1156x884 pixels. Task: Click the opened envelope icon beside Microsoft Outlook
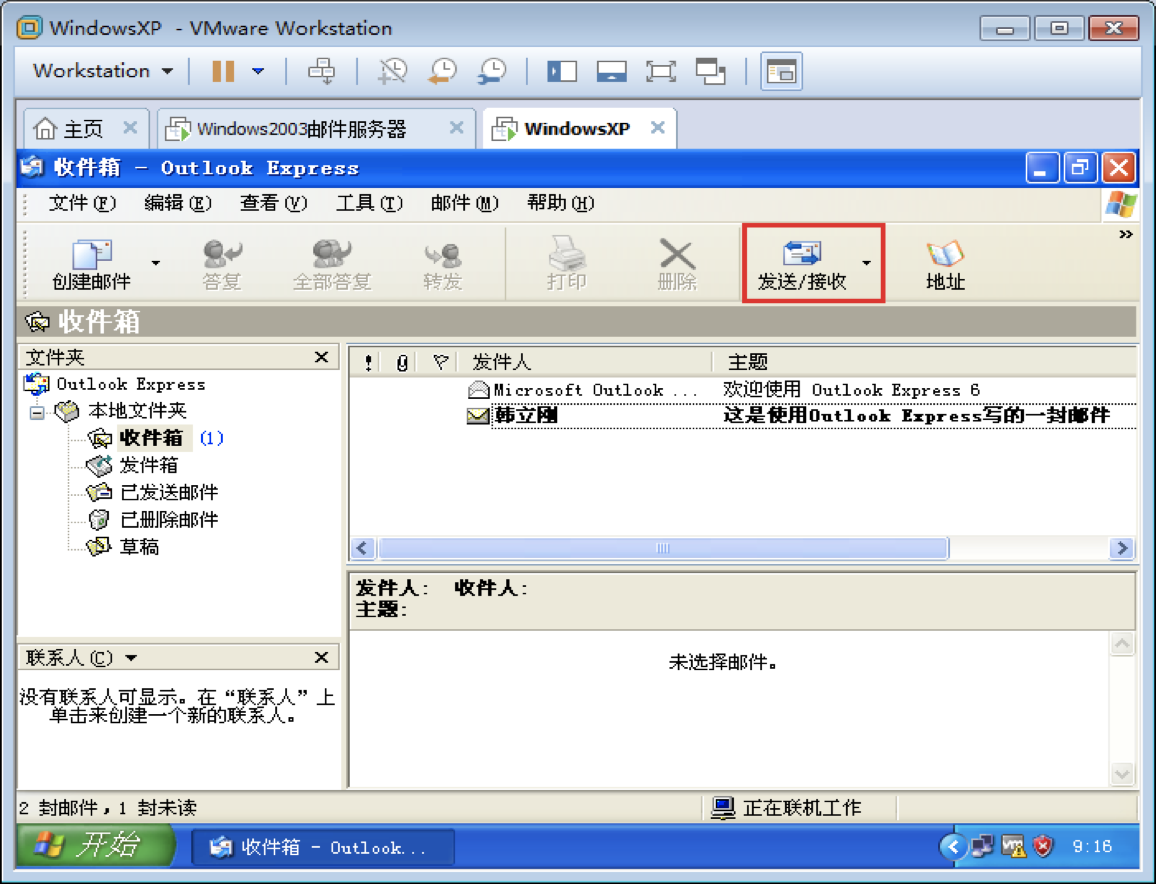pos(478,389)
